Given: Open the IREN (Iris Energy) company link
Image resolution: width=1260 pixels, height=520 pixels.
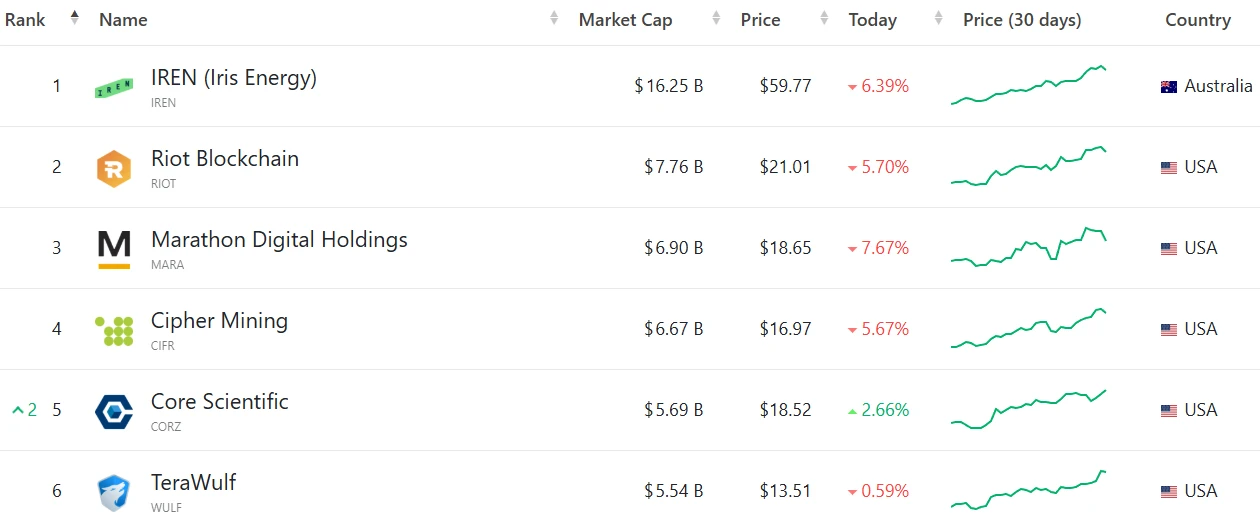Looking at the screenshot, I should 233,77.
